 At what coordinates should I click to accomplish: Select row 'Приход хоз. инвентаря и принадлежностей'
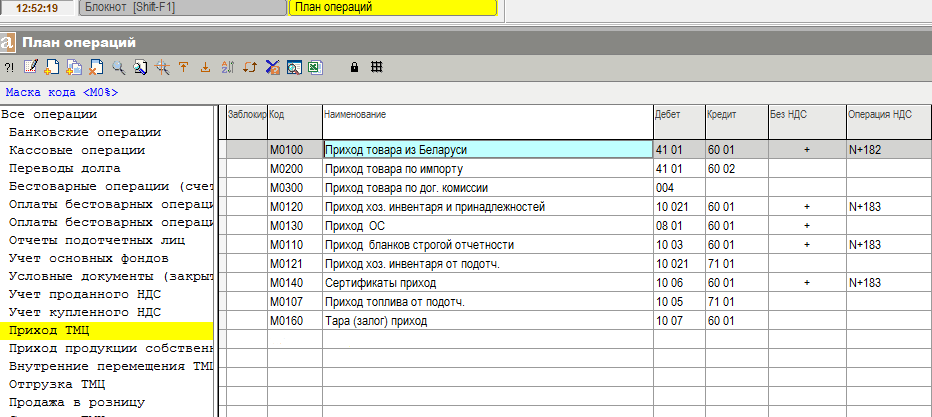click(x=575, y=207)
